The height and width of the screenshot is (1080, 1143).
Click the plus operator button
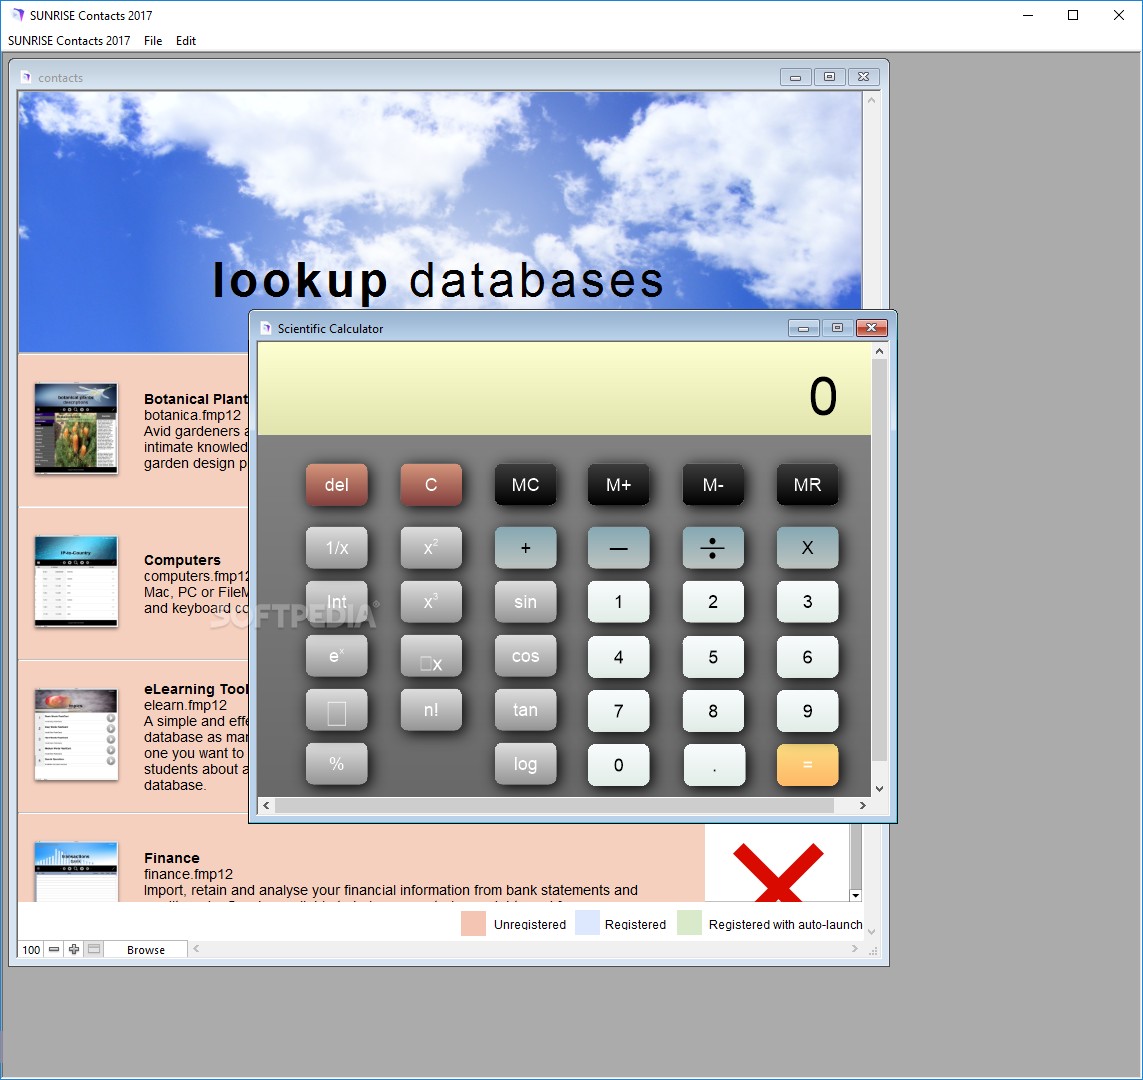click(525, 548)
